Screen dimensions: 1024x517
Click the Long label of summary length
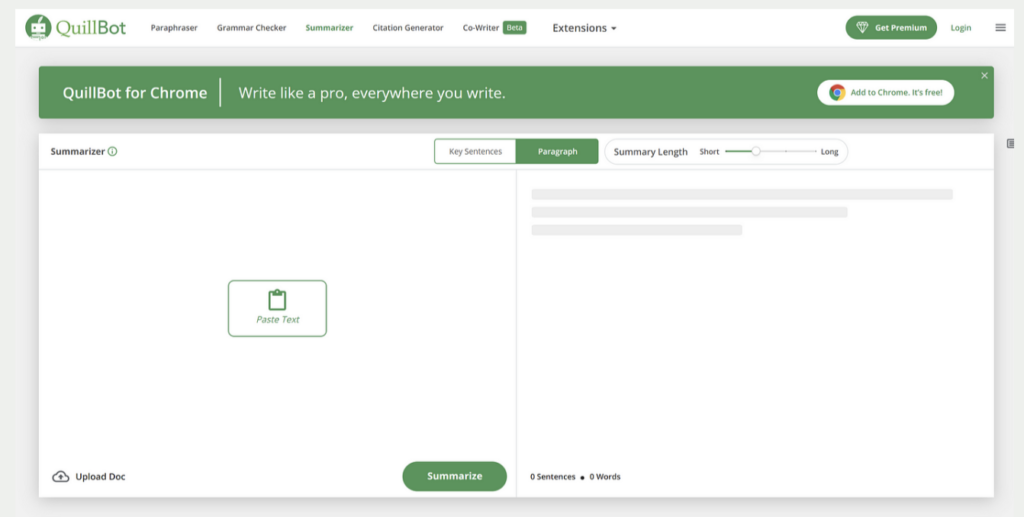[x=829, y=152]
